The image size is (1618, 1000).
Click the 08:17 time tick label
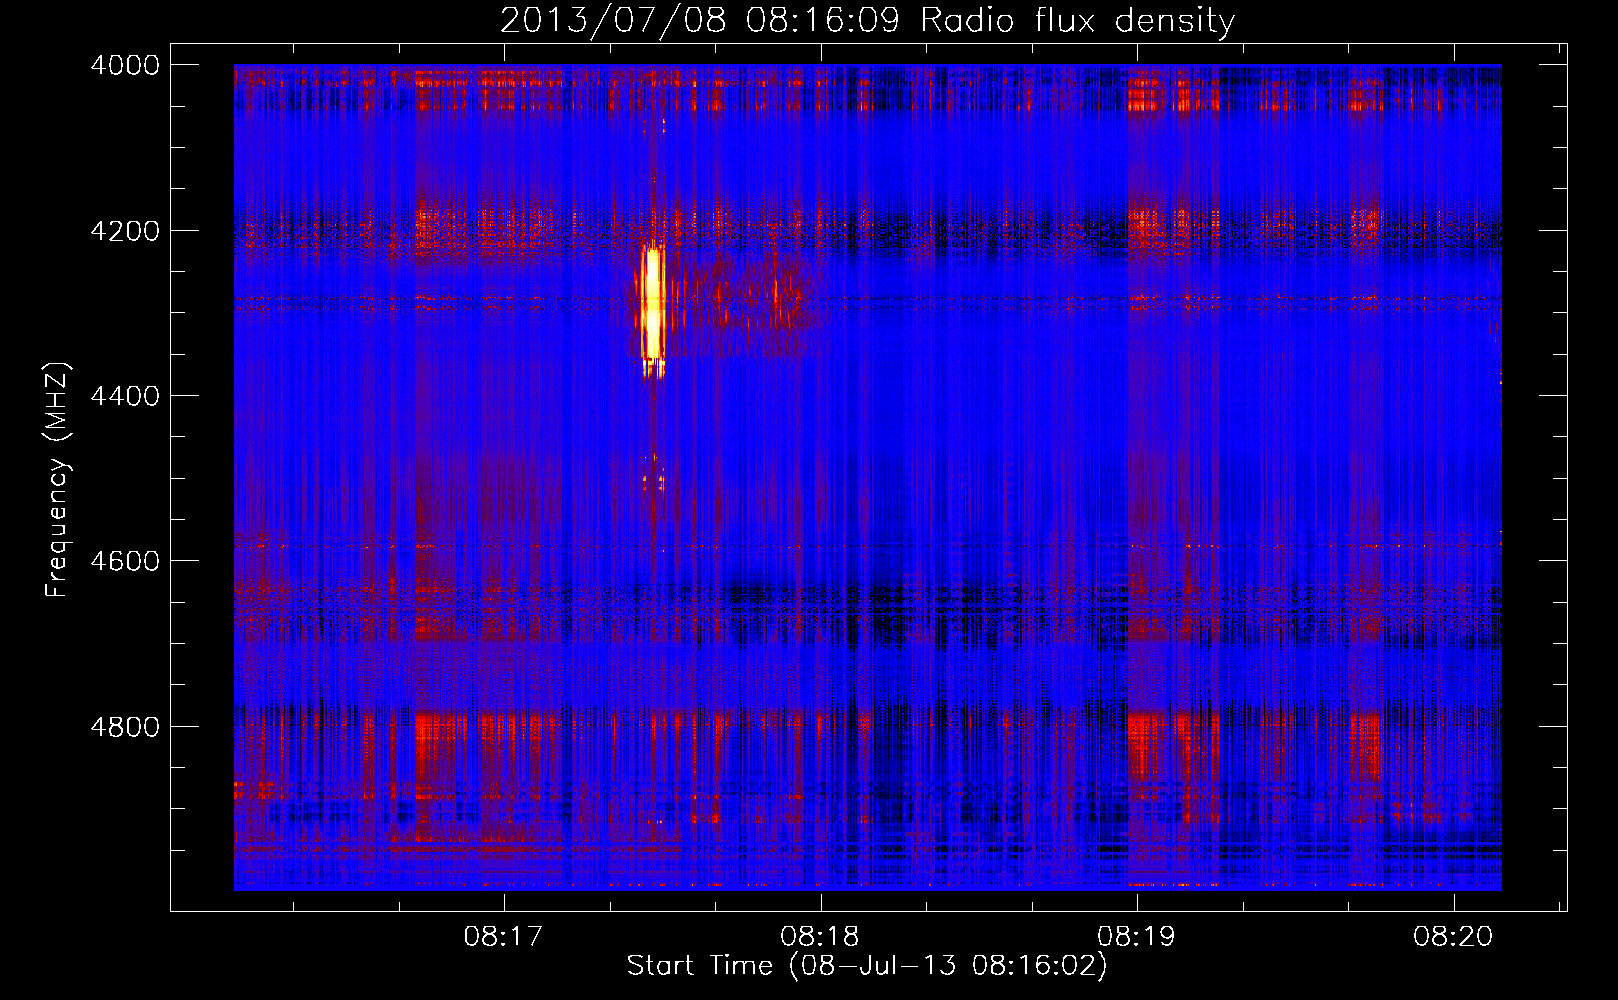504,936
